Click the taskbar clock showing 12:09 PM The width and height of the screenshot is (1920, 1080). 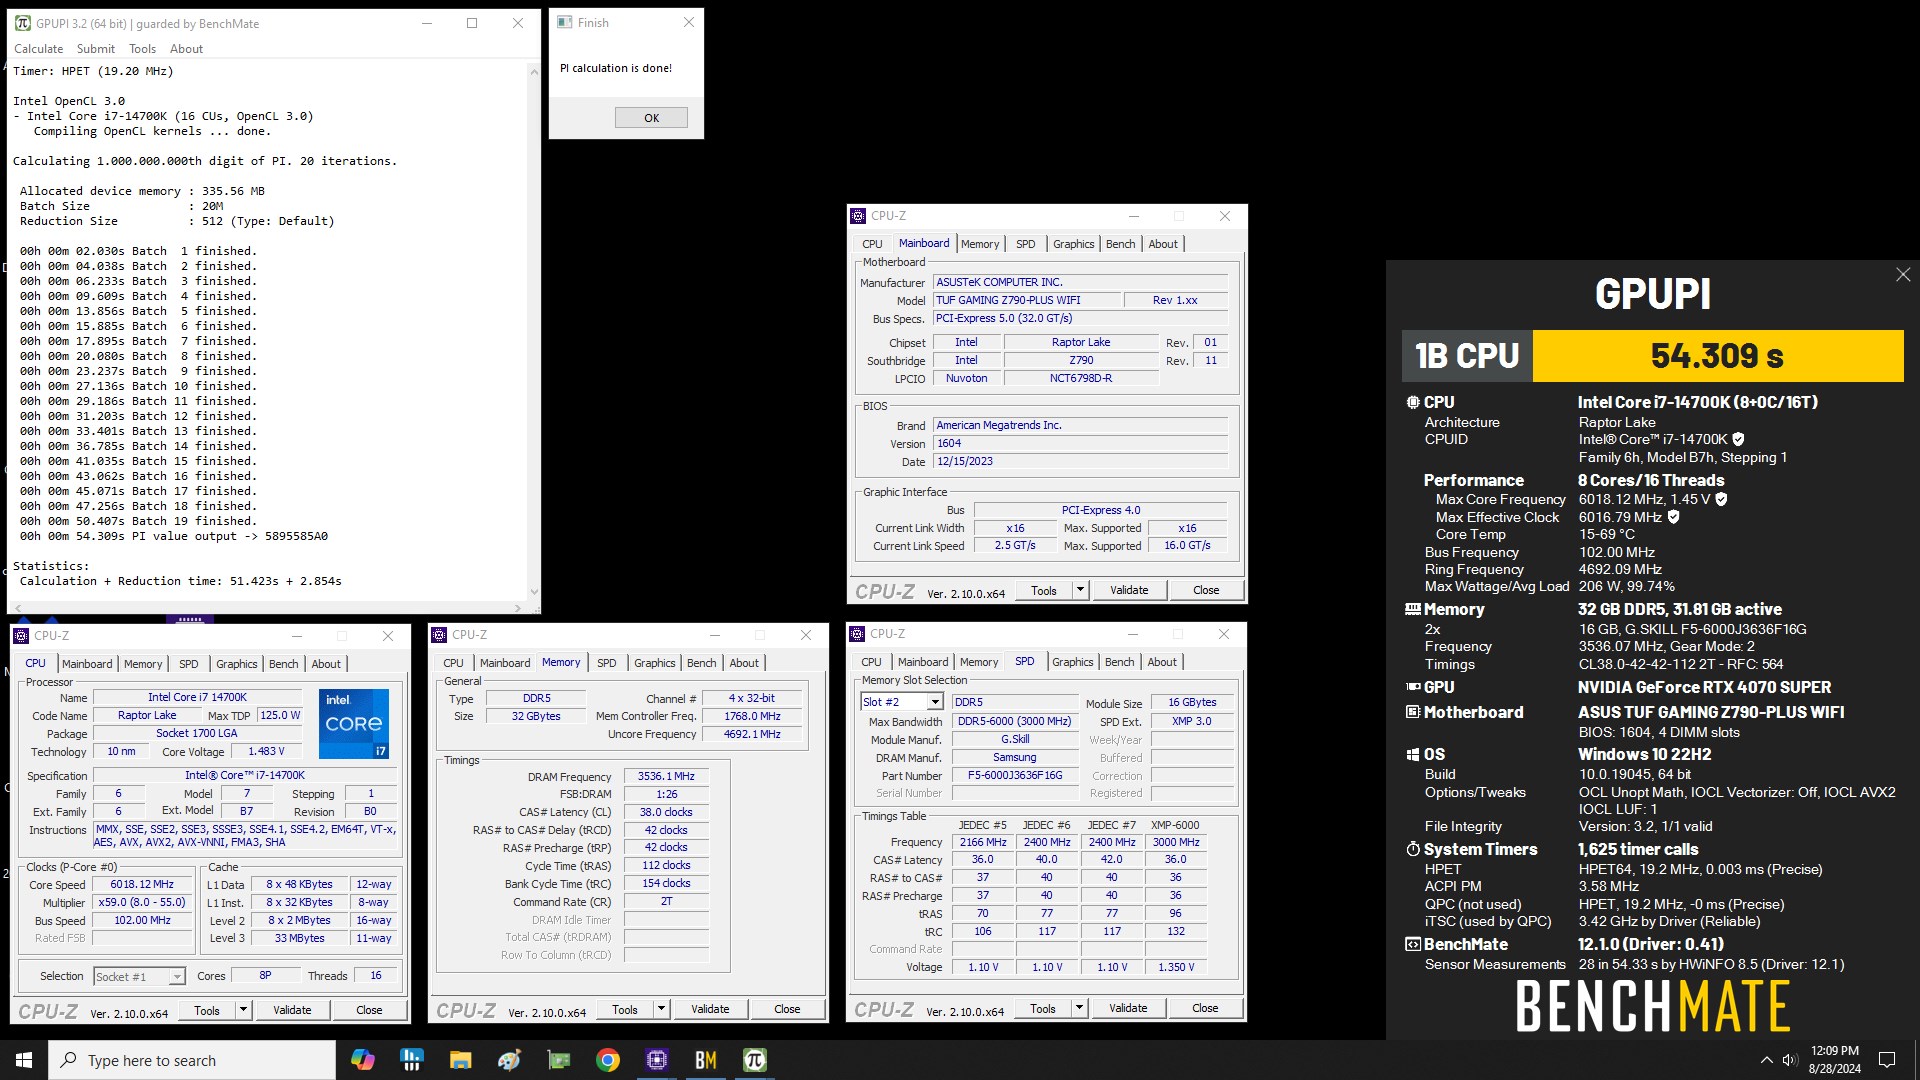click(1834, 1060)
